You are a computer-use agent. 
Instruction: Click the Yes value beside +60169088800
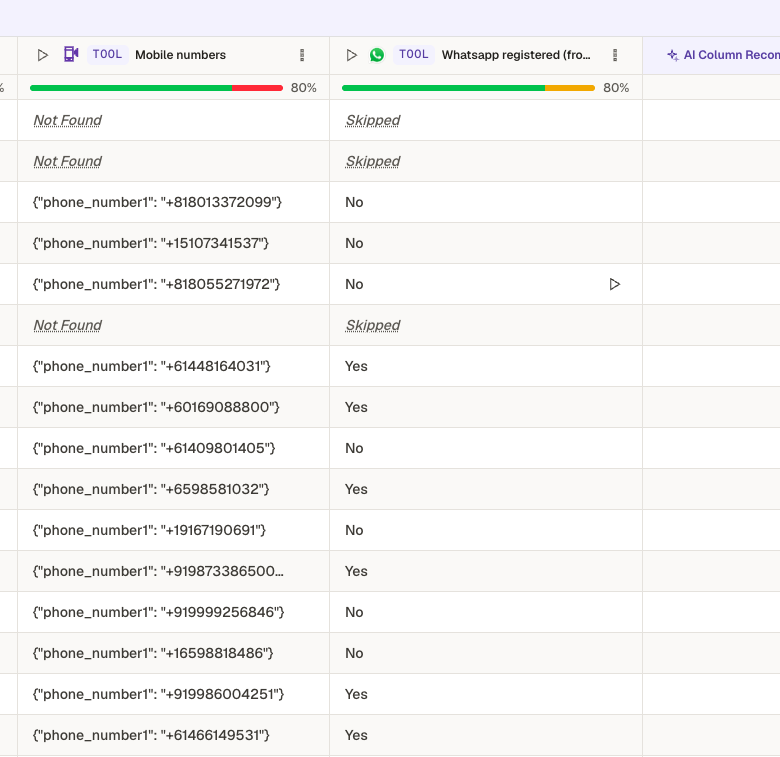[356, 407]
